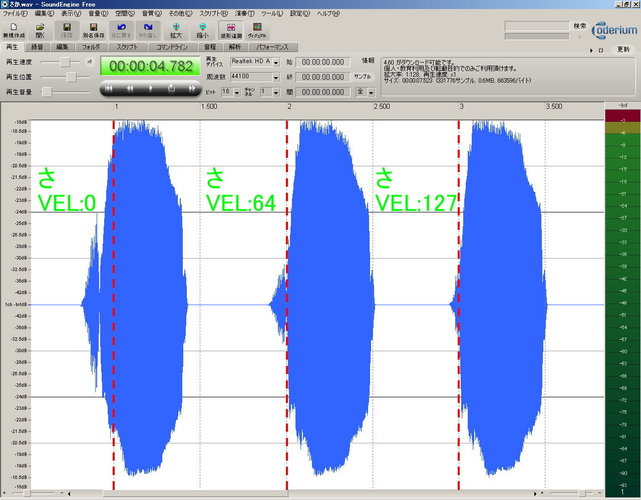Expand the 再生デバイス Realtek HD dropdown
This screenshot has width=641, height=500.
(x=276, y=63)
